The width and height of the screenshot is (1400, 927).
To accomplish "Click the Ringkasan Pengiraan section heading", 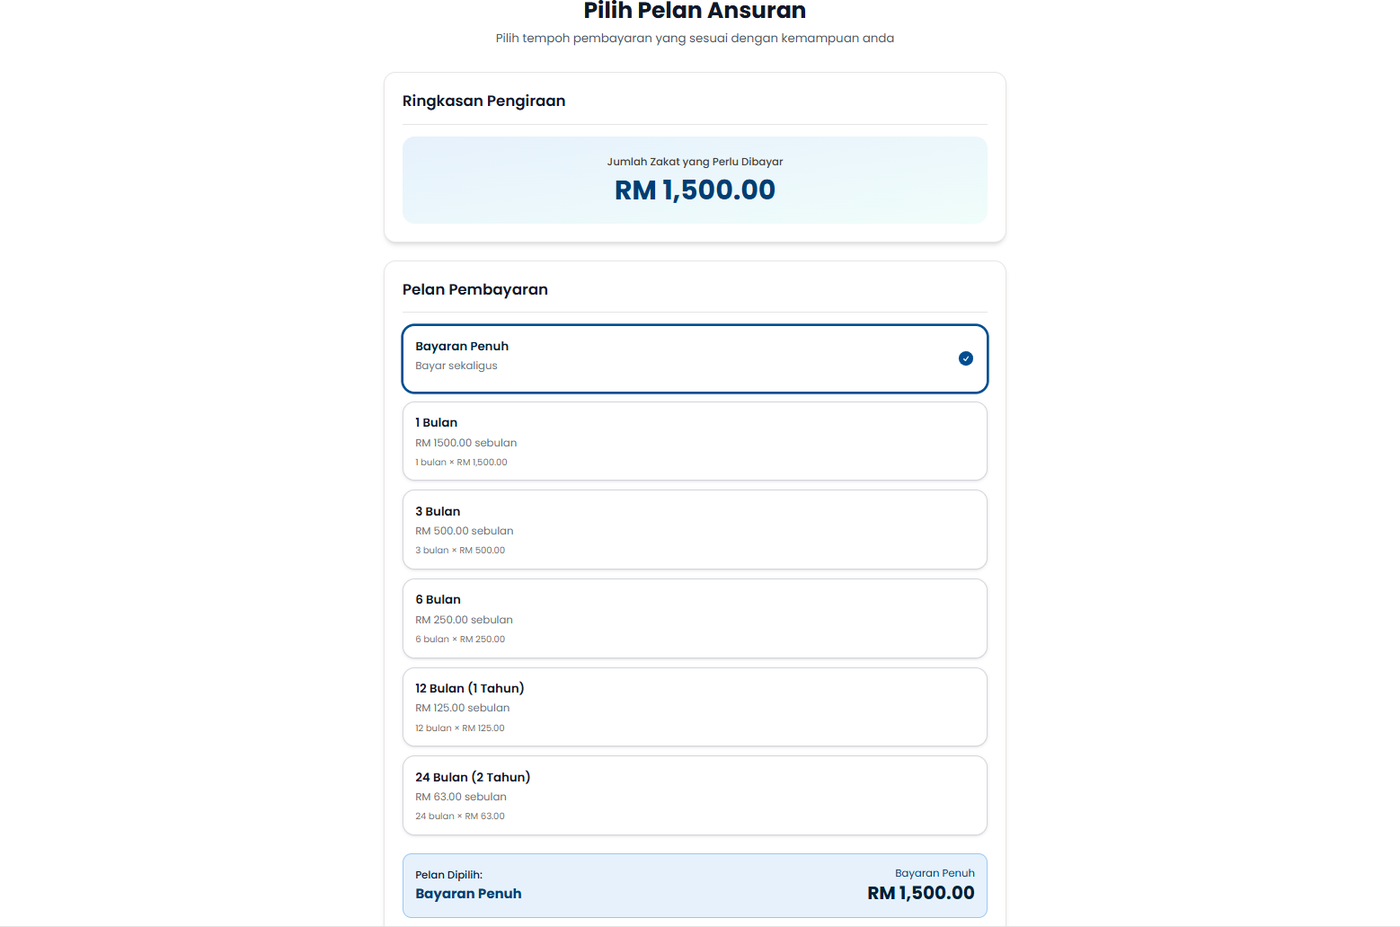I will 484,101.
